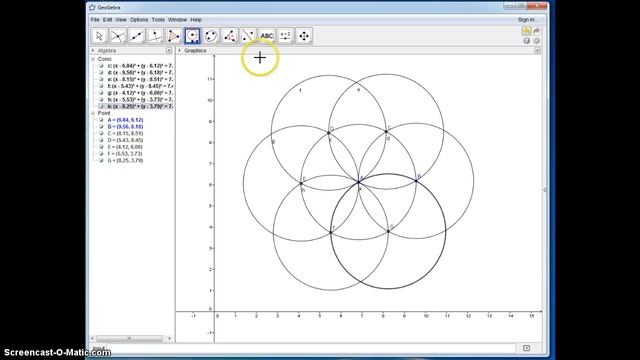Open the Edit menu
Screen dimensions: 640x360
(107, 20)
